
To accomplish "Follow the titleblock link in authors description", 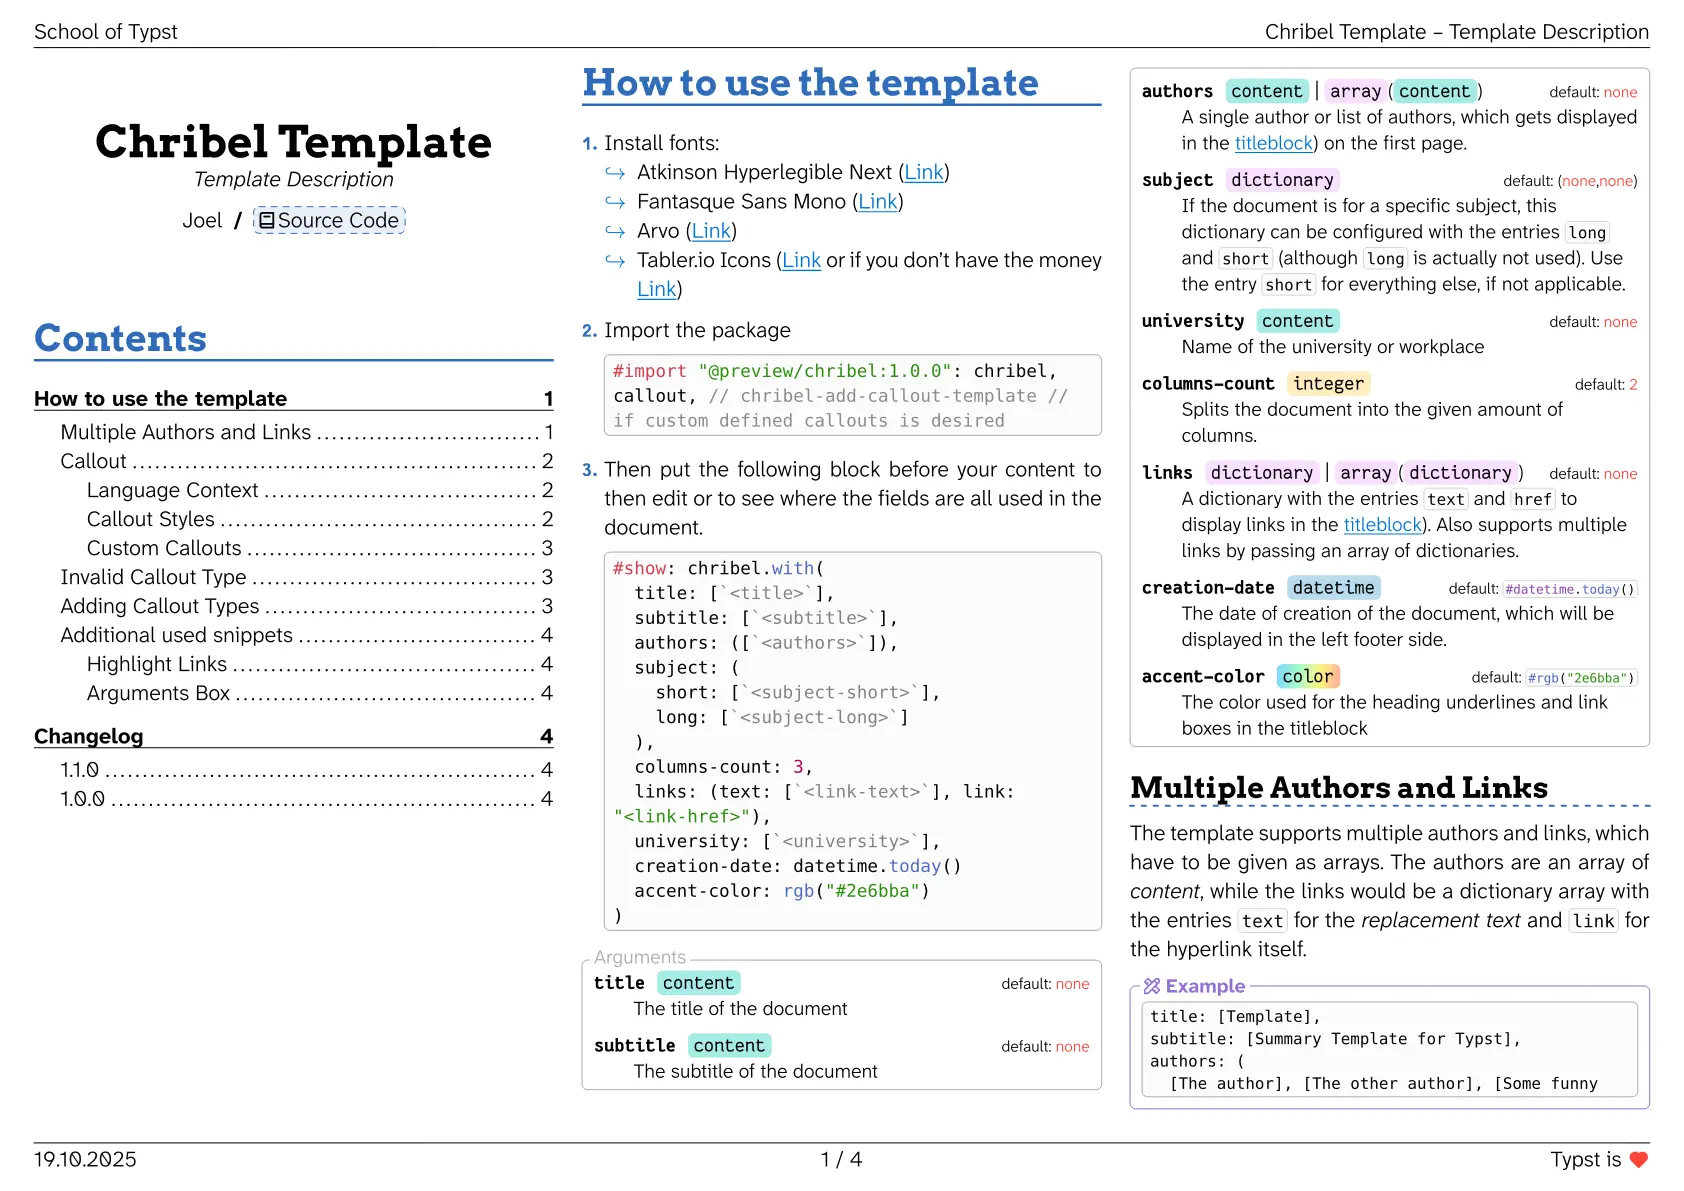I will click(x=1273, y=143).
